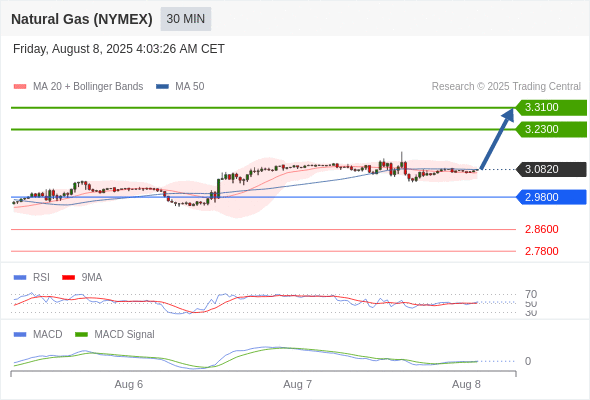Click the Aug 6 date axis label
Image resolution: width=590 pixels, height=400 pixels.
pos(129,384)
